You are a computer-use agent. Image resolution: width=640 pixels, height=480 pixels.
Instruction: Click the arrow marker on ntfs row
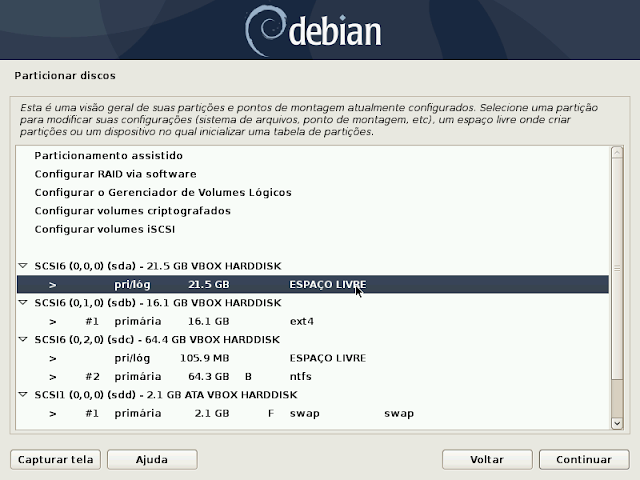tap(53, 376)
